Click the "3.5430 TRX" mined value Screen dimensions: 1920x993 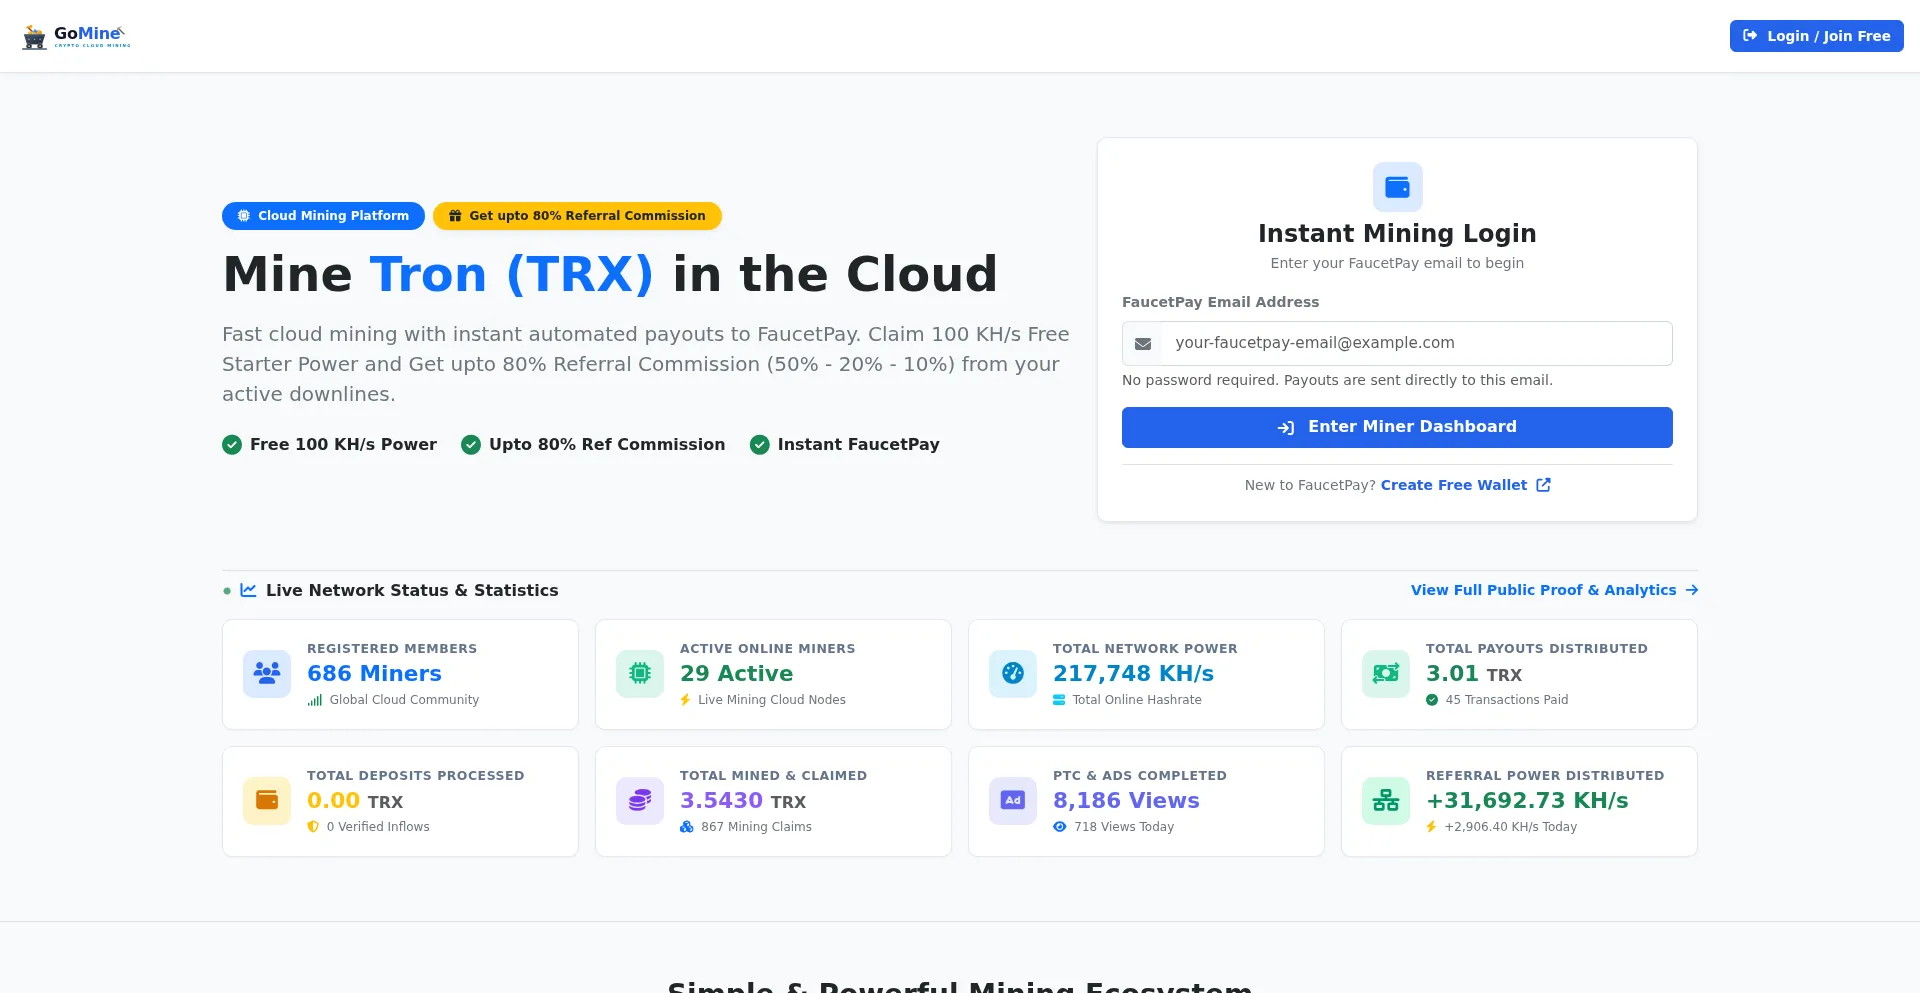743,801
